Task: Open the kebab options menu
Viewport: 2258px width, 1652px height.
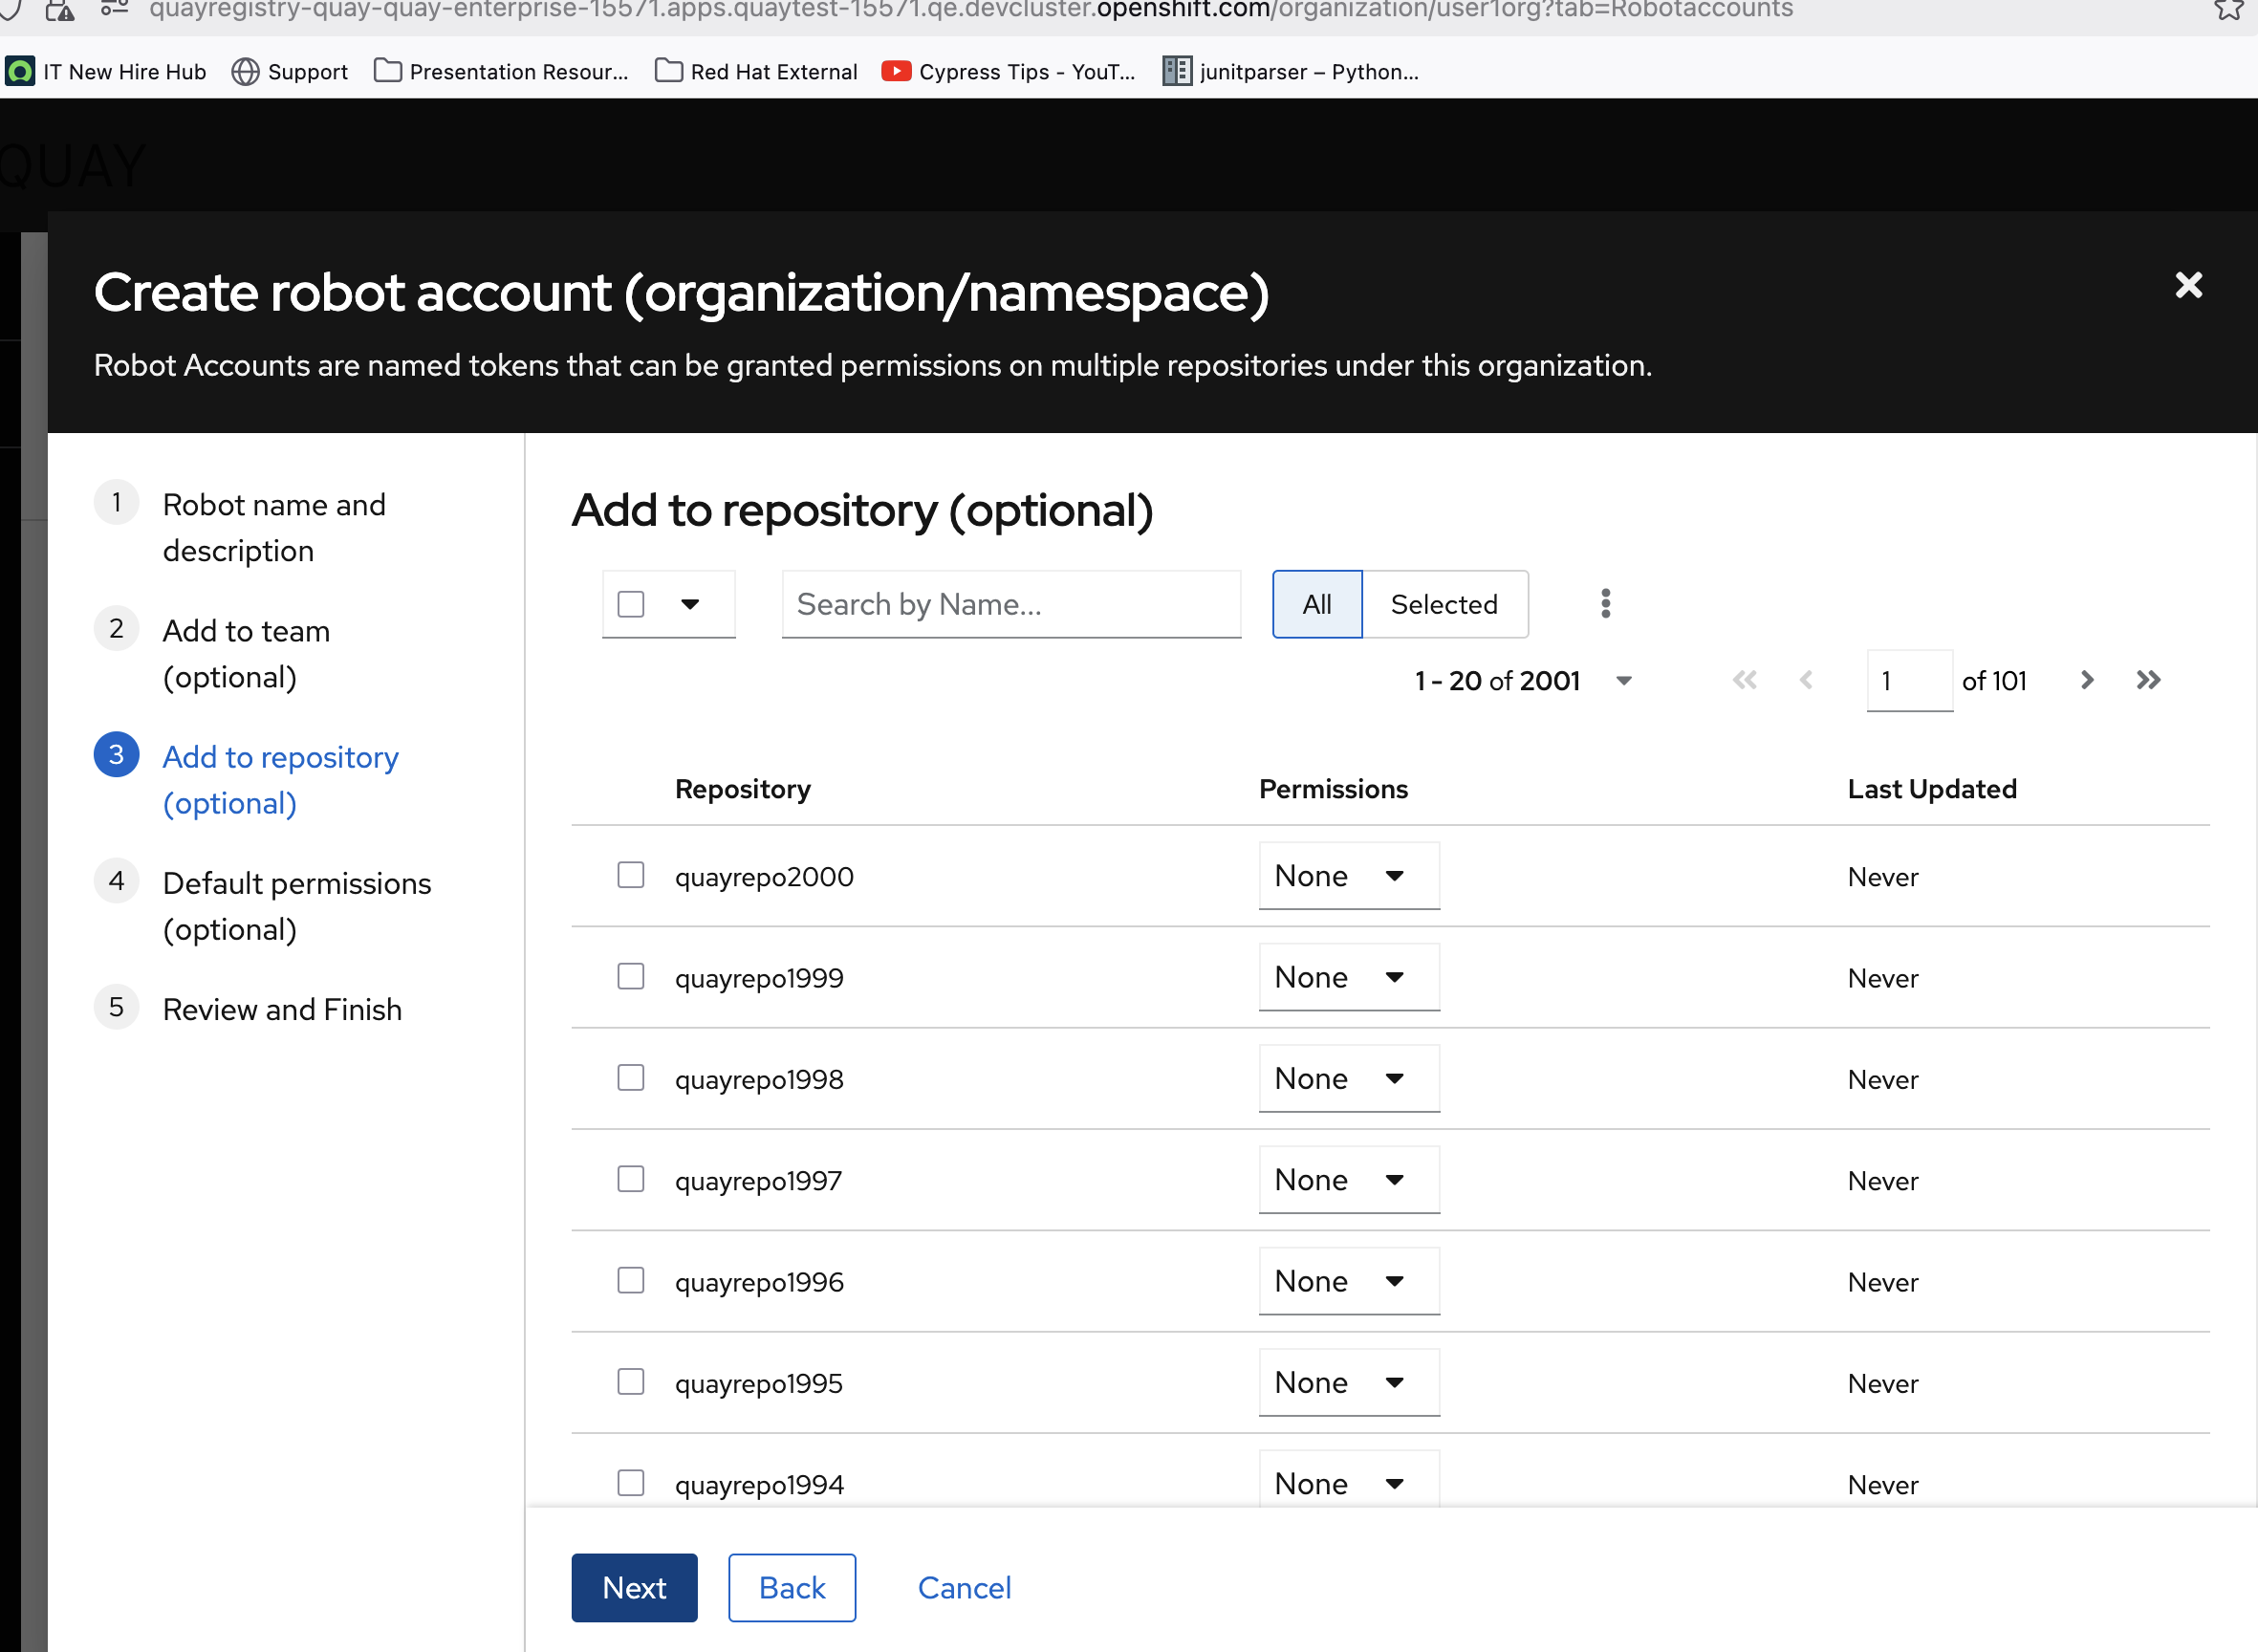Action: click(x=1605, y=603)
